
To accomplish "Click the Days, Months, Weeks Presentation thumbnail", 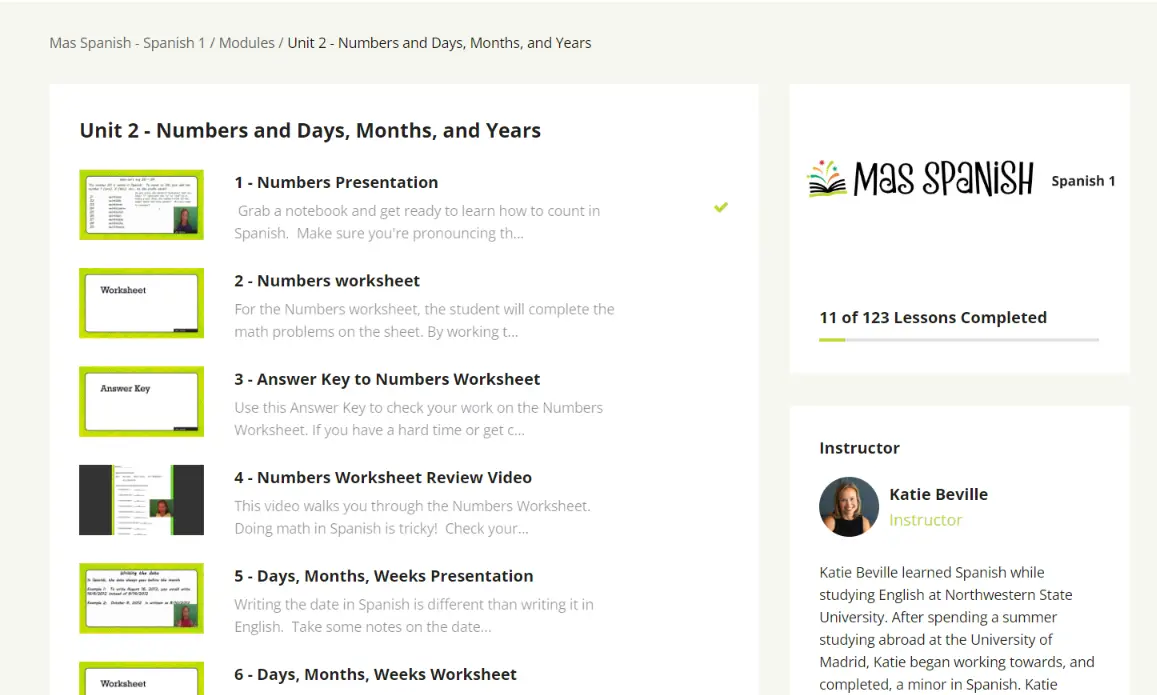I will click(x=141, y=597).
